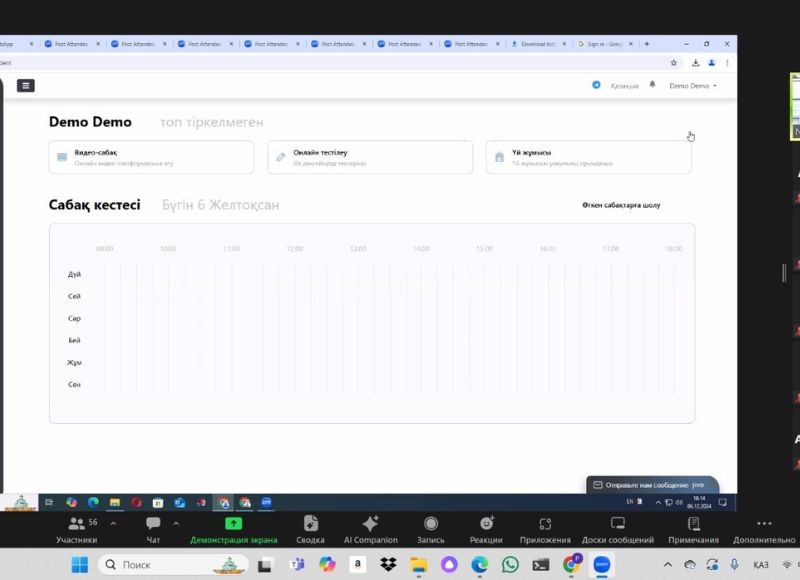Open Участники panel in Zoom
This screenshot has width=800, height=580.
pyautogui.click(x=77, y=529)
